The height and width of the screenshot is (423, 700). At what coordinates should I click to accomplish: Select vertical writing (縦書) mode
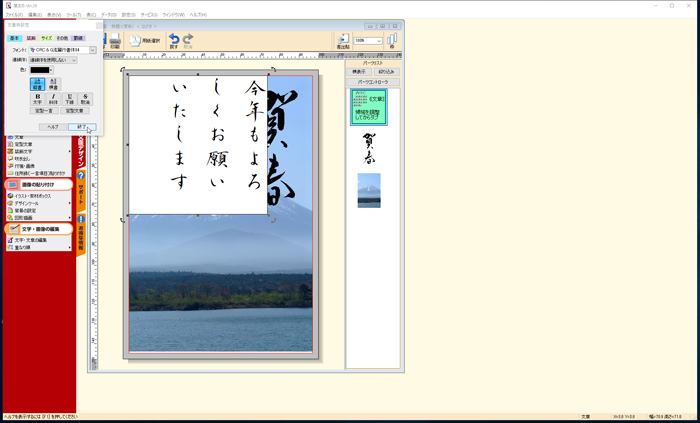coord(37,85)
